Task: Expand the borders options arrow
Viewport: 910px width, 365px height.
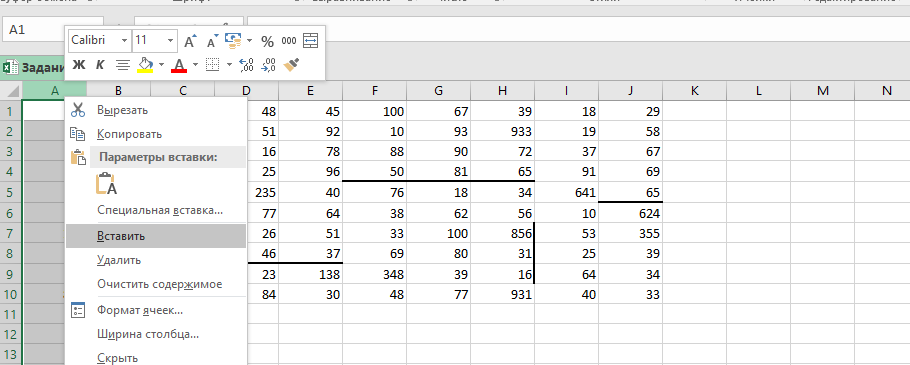Action: tap(229, 65)
